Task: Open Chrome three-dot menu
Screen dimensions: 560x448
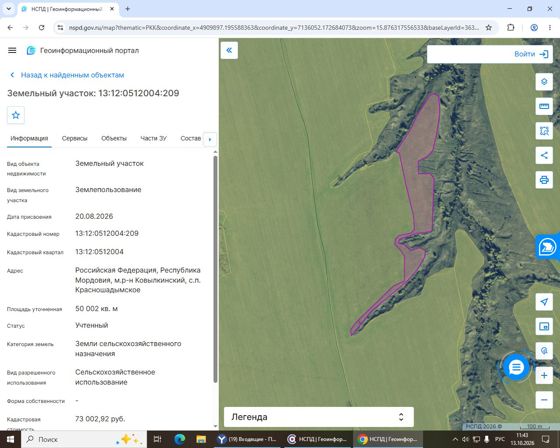Action: (x=550, y=28)
